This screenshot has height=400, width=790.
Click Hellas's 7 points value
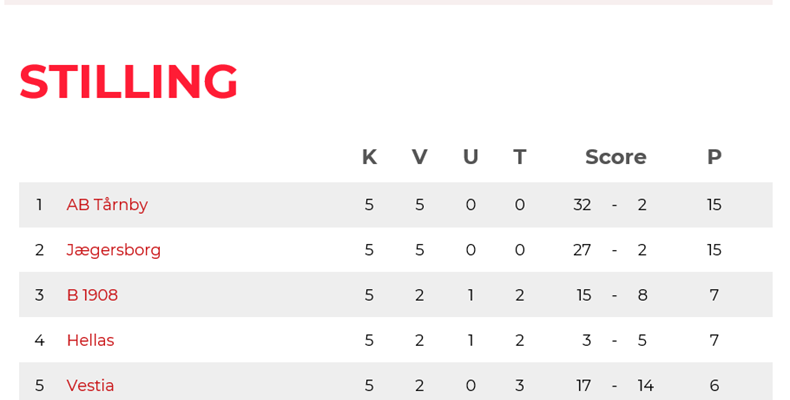pos(714,340)
